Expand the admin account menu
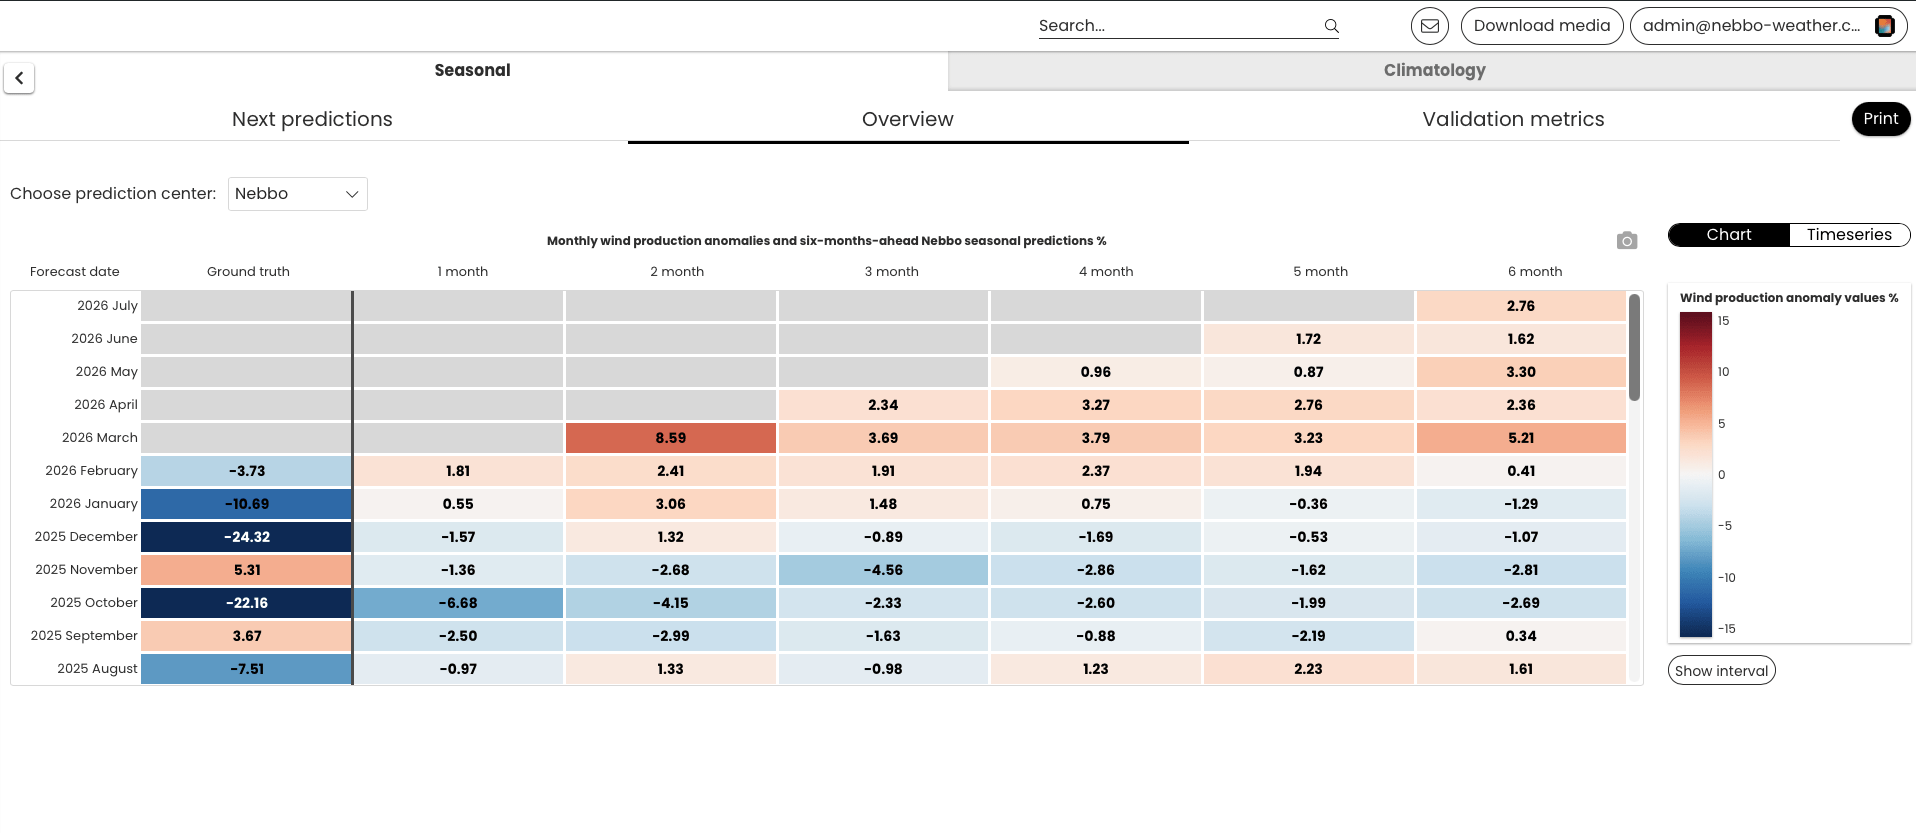 point(1768,26)
